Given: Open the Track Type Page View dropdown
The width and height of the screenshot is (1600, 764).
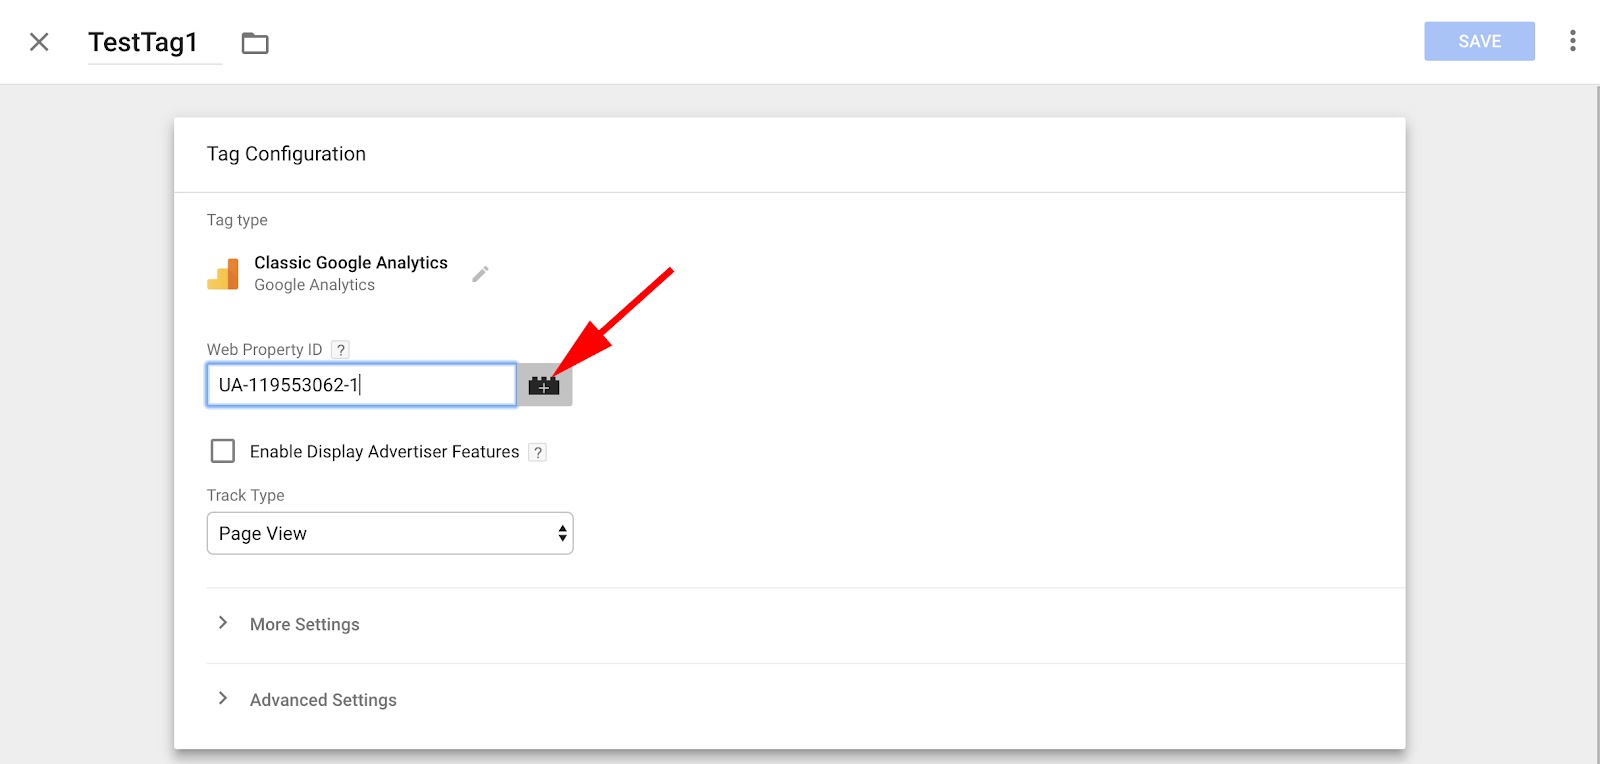Looking at the screenshot, I should pyautogui.click(x=390, y=533).
